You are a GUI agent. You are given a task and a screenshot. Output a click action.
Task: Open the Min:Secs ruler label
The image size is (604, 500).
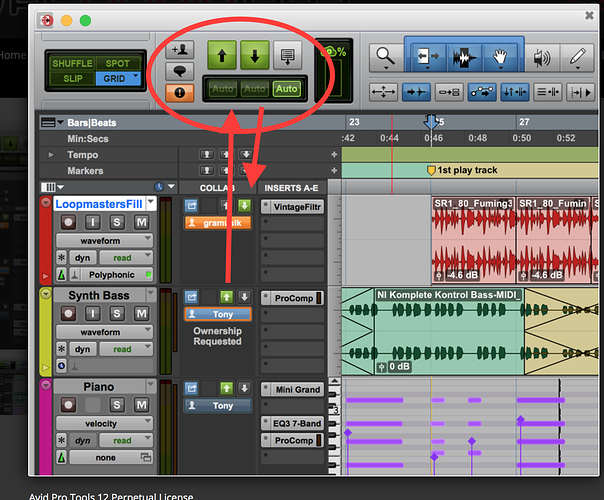pyautogui.click(x=88, y=139)
